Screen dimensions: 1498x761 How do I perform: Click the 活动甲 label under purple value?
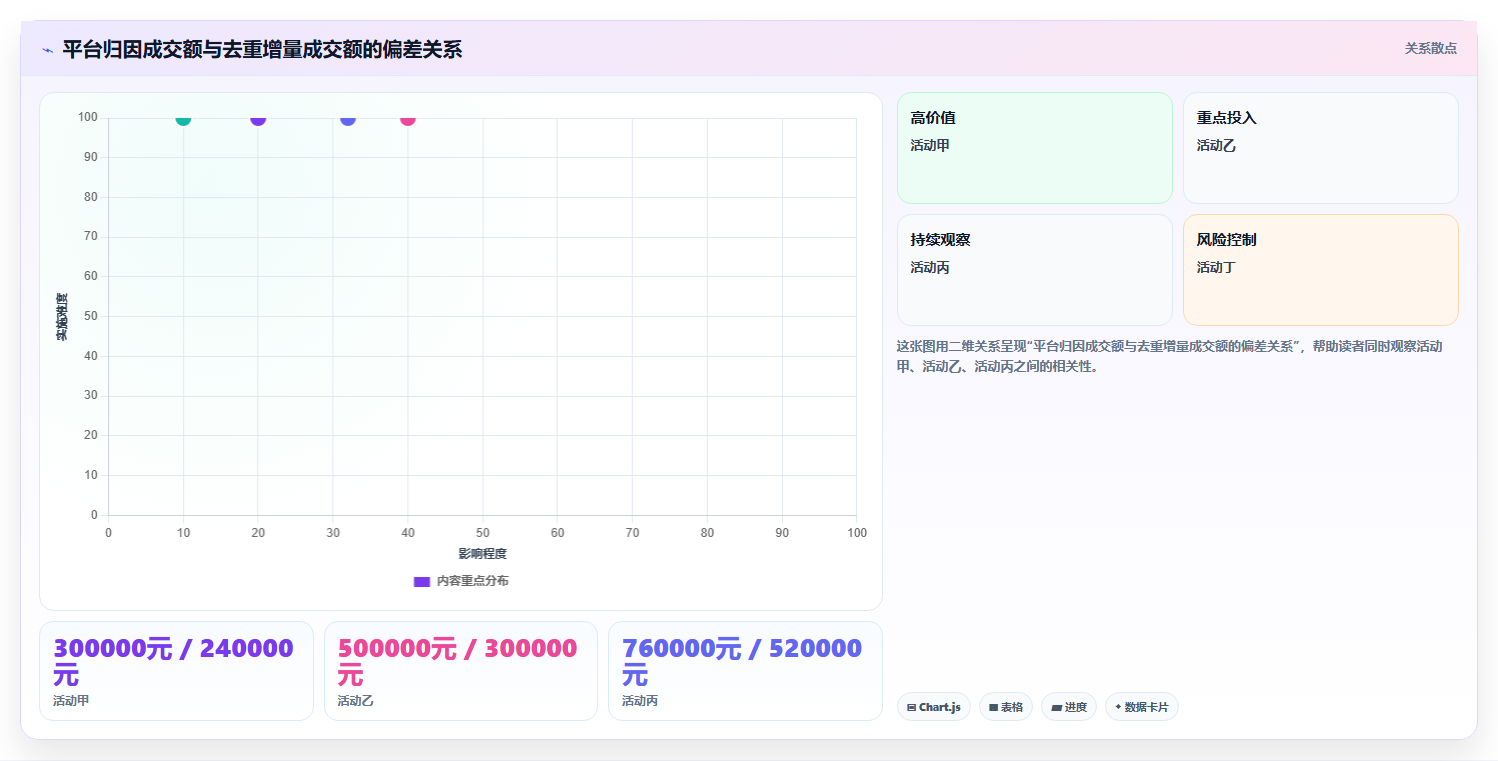point(71,701)
